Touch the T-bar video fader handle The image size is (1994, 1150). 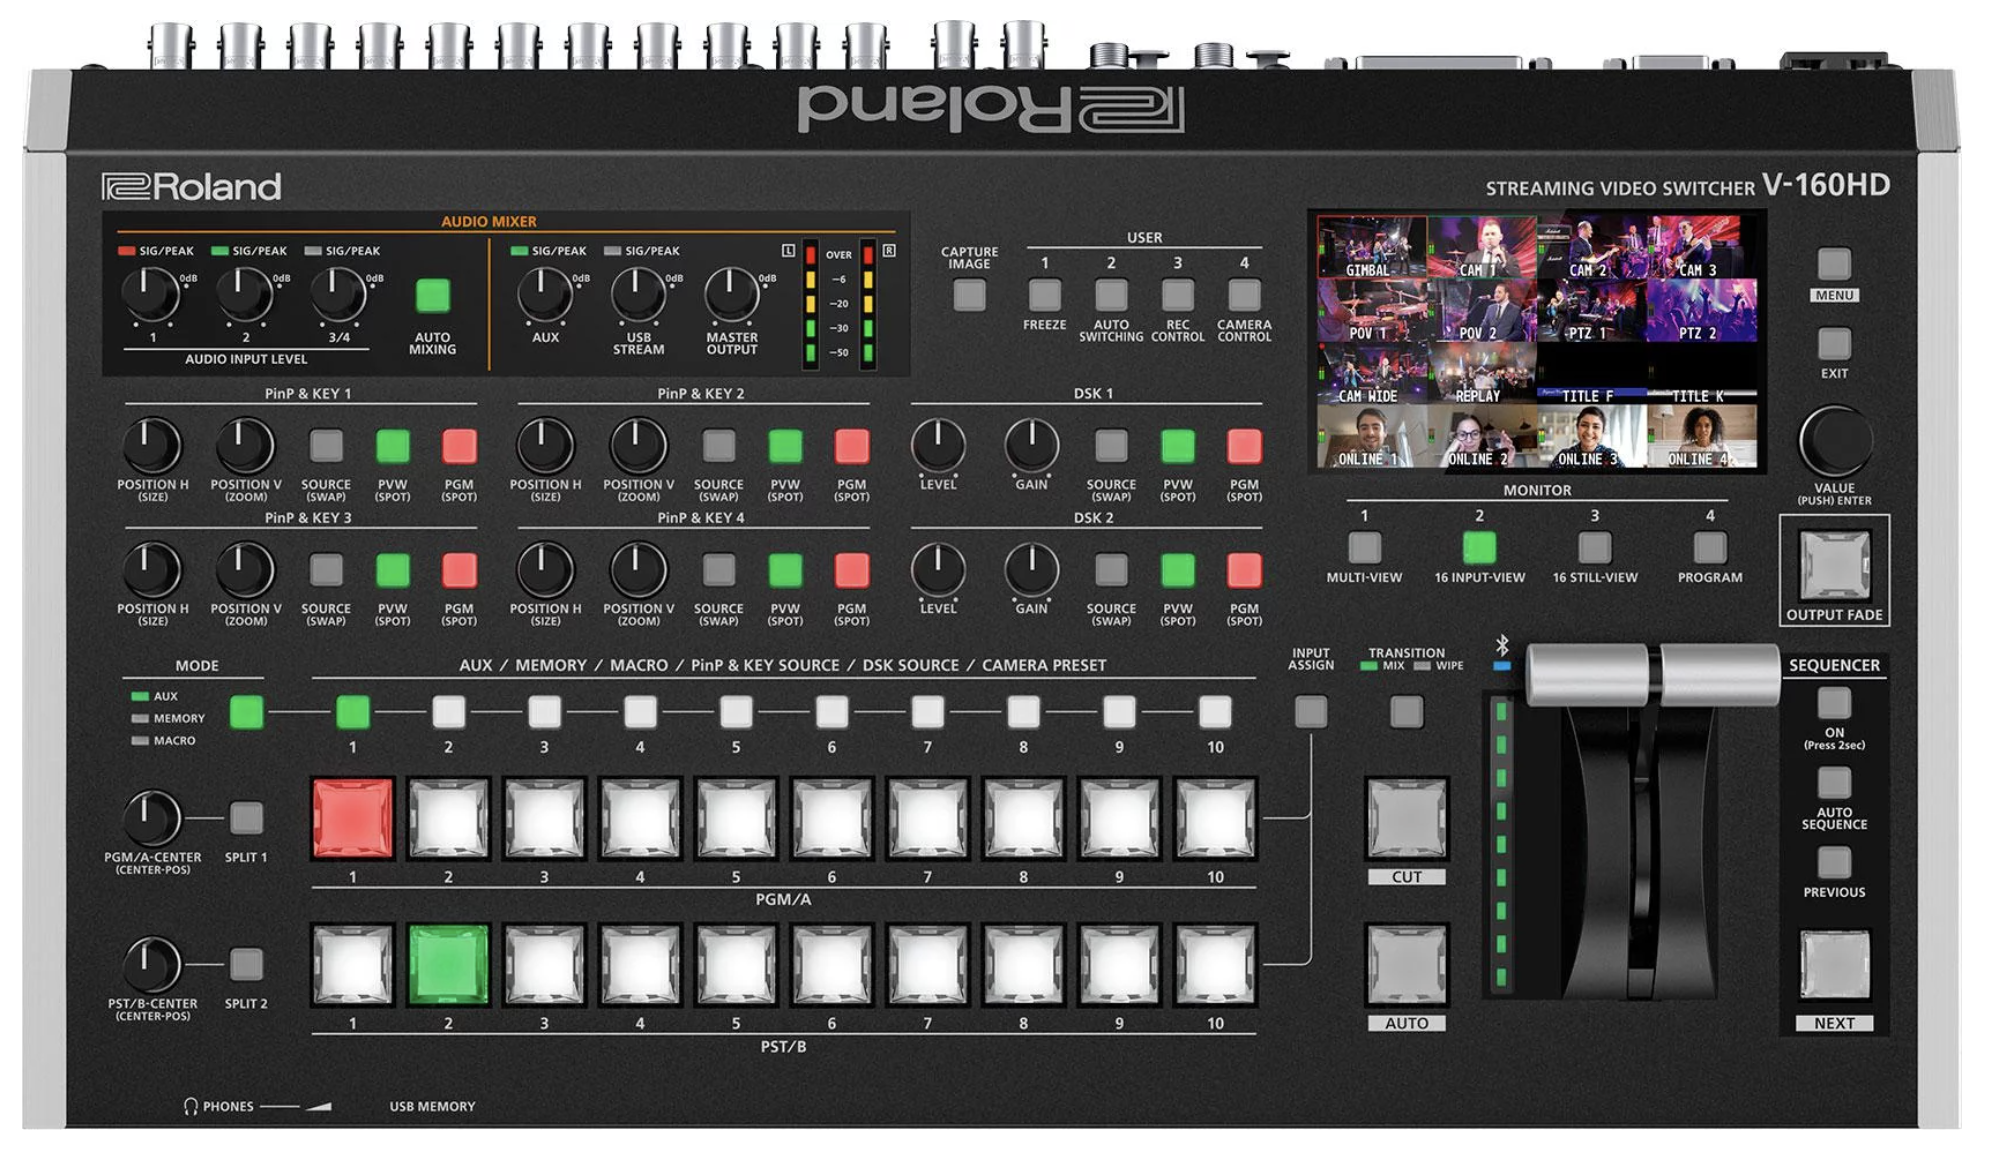[1652, 675]
